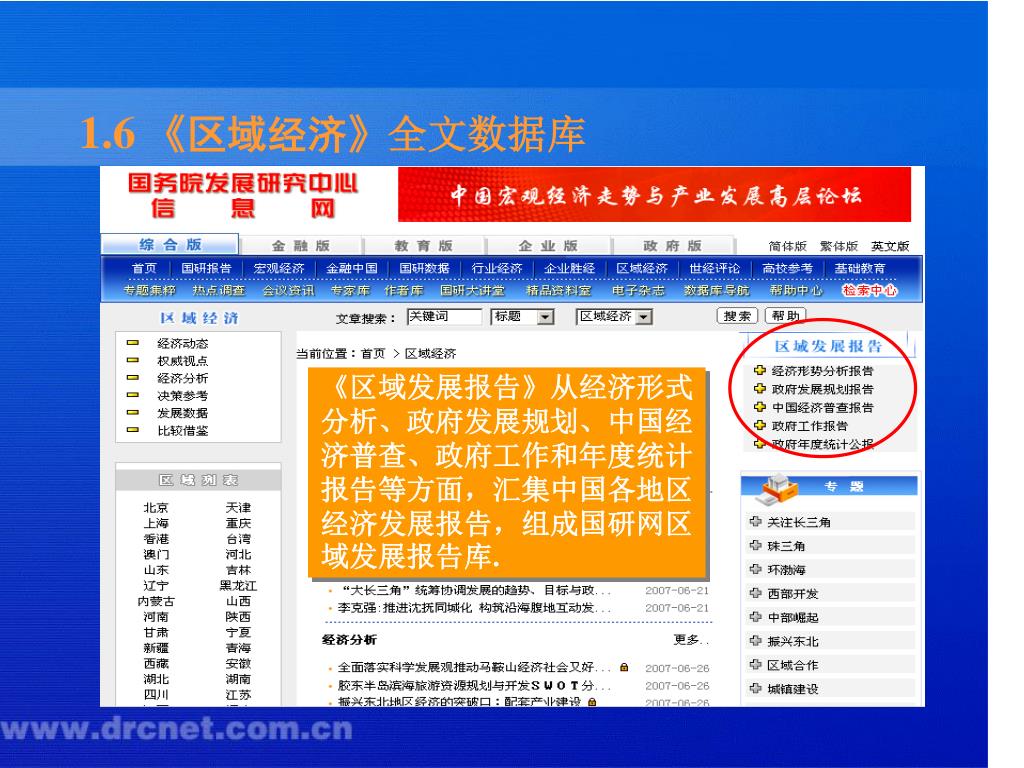Open 权威视点 in sidebar
The width and height of the screenshot is (1024, 768).
[182, 361]
